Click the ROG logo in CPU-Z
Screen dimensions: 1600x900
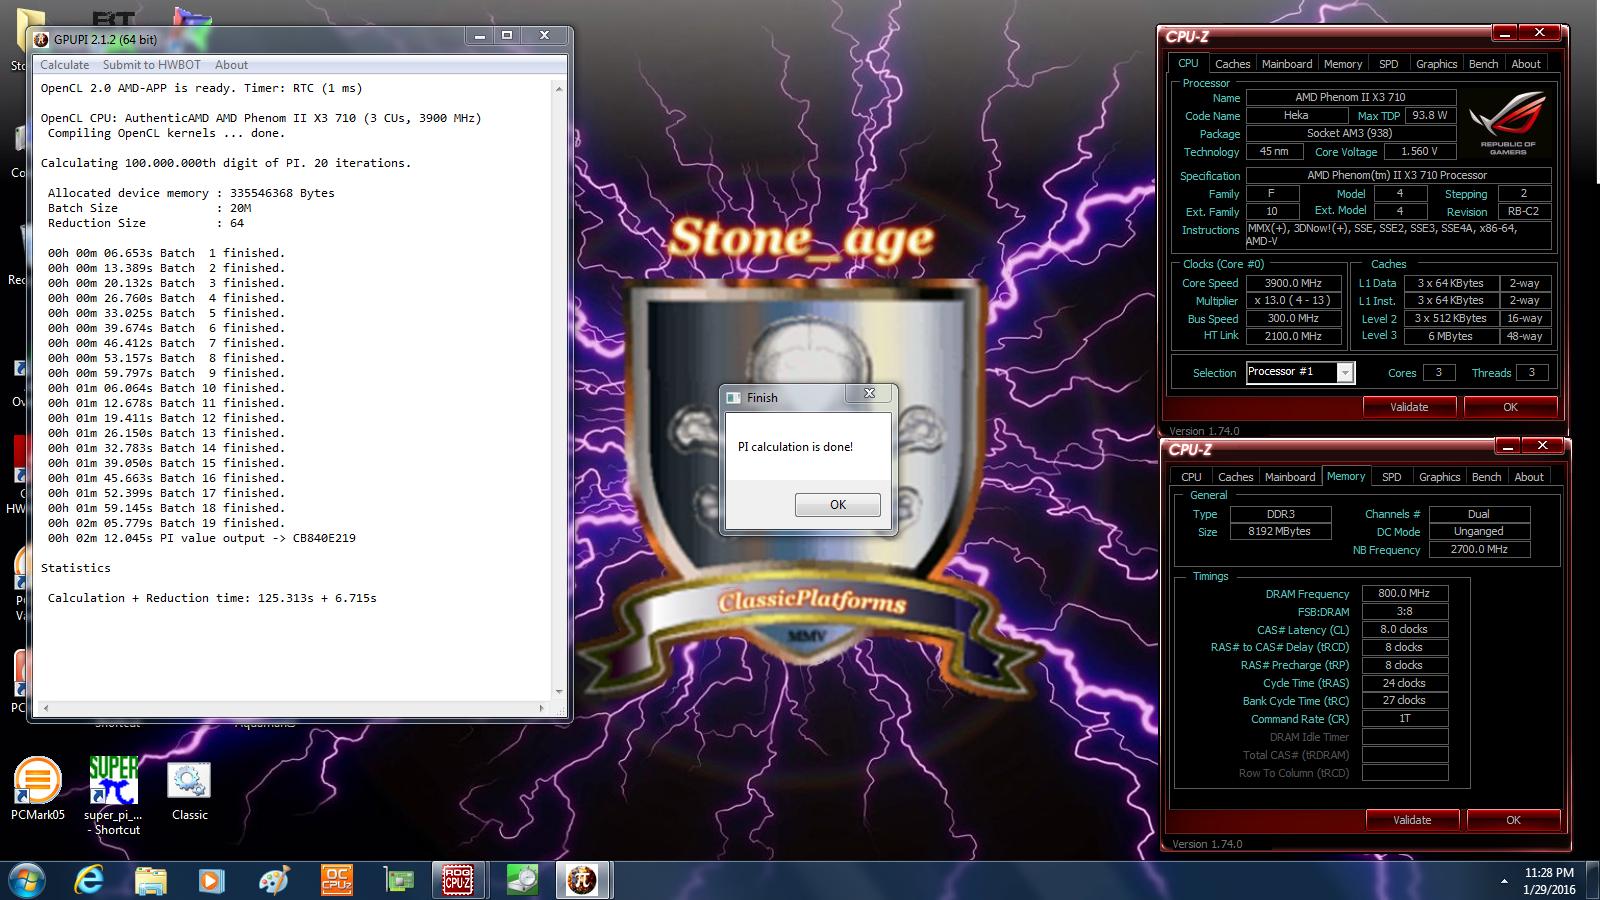(x=1508, y=122)
